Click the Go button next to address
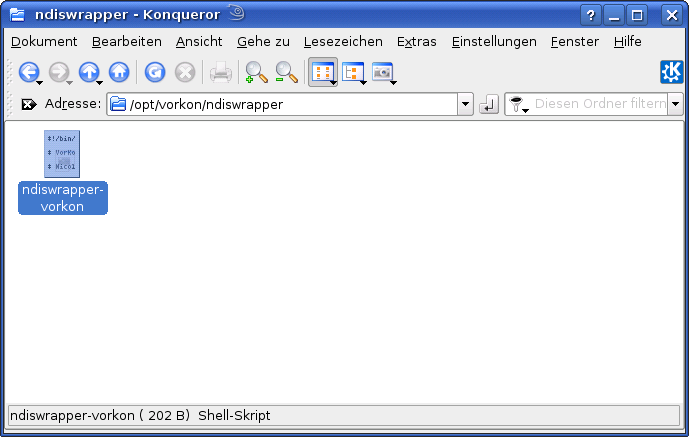Viewport: 689px width, 437px height. (489, 104)
